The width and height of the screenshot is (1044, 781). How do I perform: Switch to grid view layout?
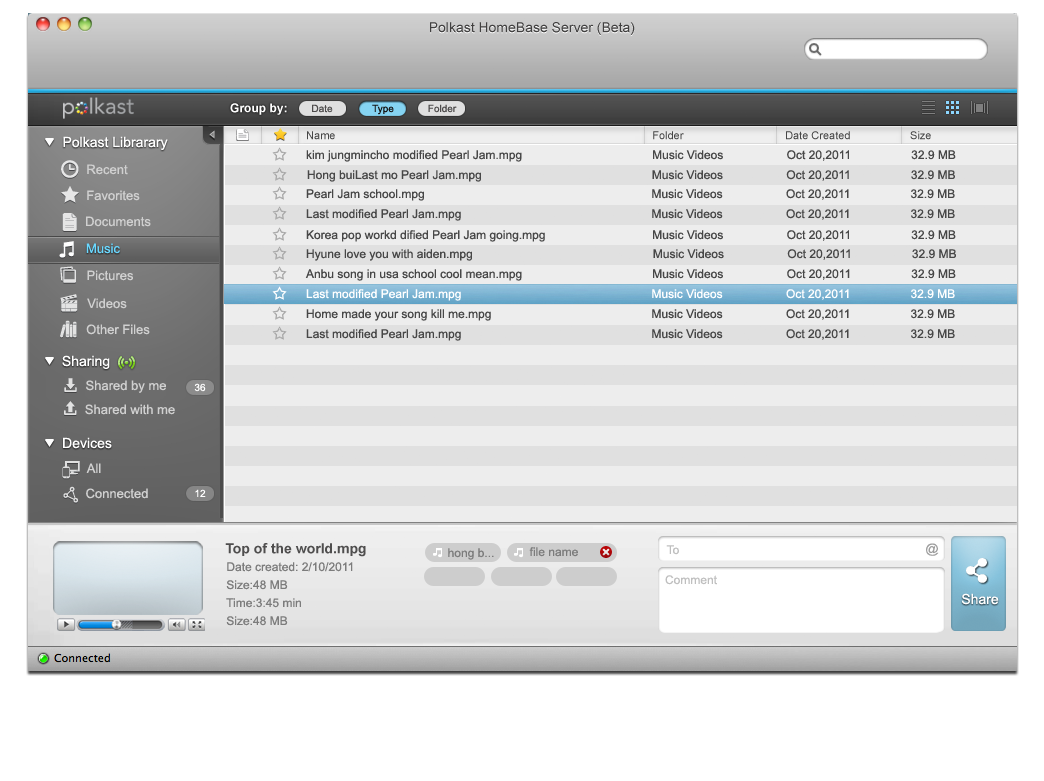[952, 108]
